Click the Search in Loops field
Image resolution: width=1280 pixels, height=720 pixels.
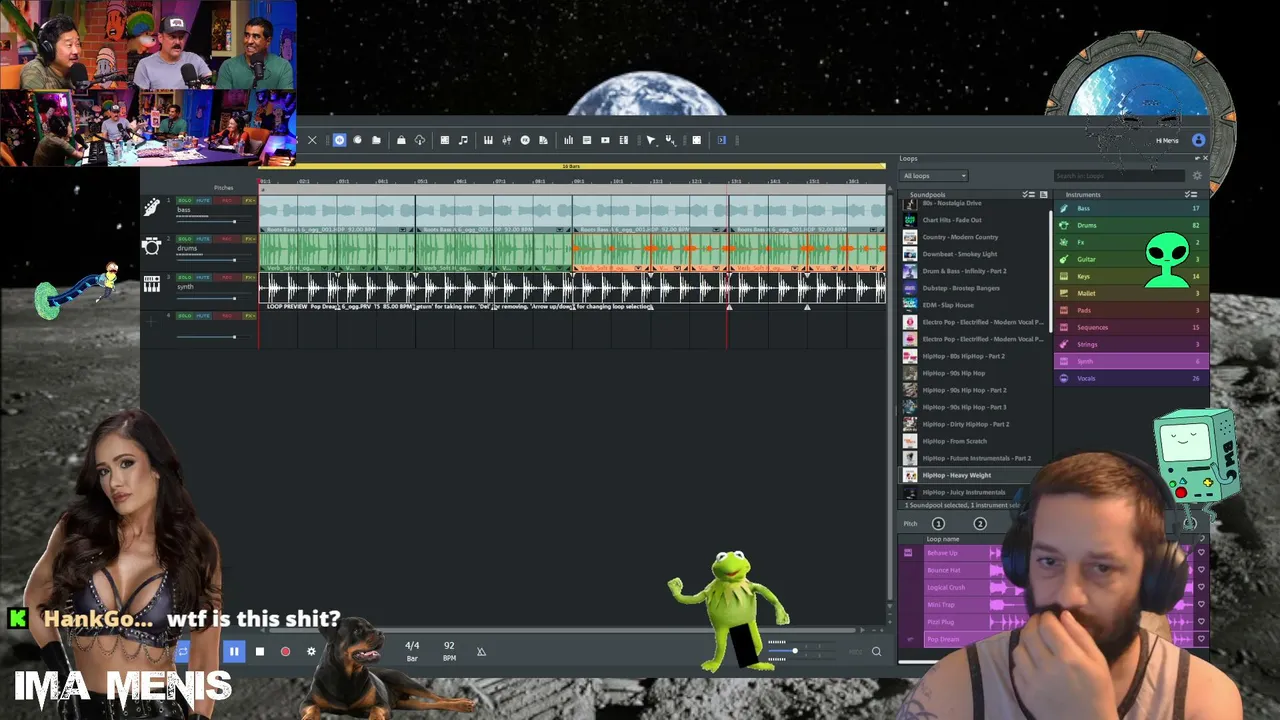tap(1118, 176)
